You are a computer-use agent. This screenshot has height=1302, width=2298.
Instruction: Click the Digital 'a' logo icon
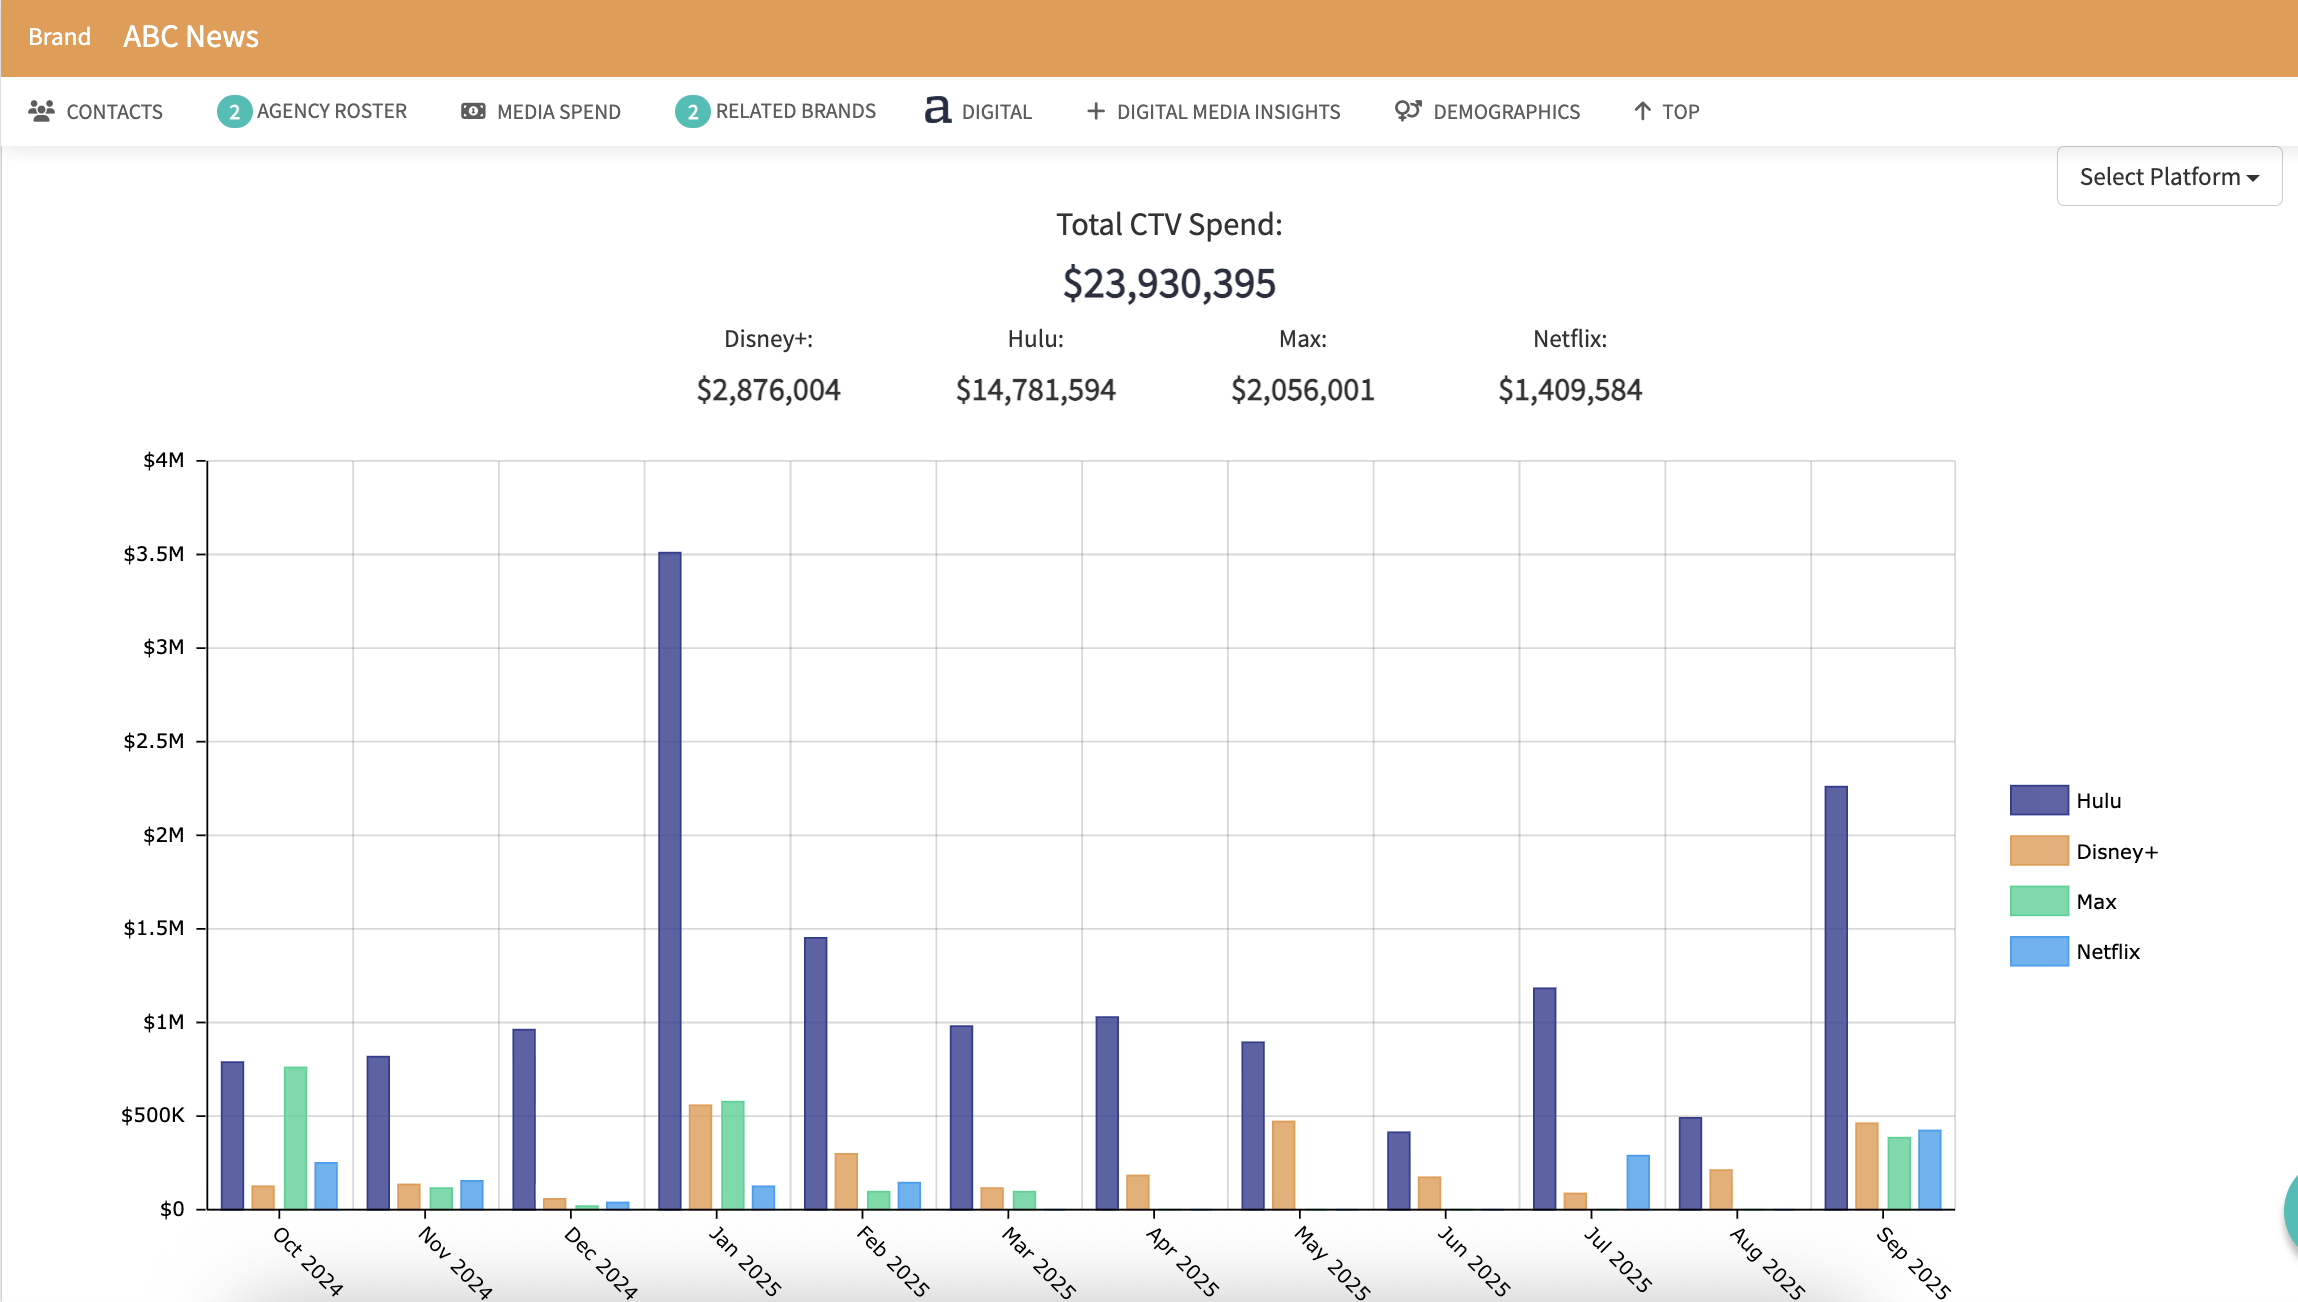(x=937, y=110)
